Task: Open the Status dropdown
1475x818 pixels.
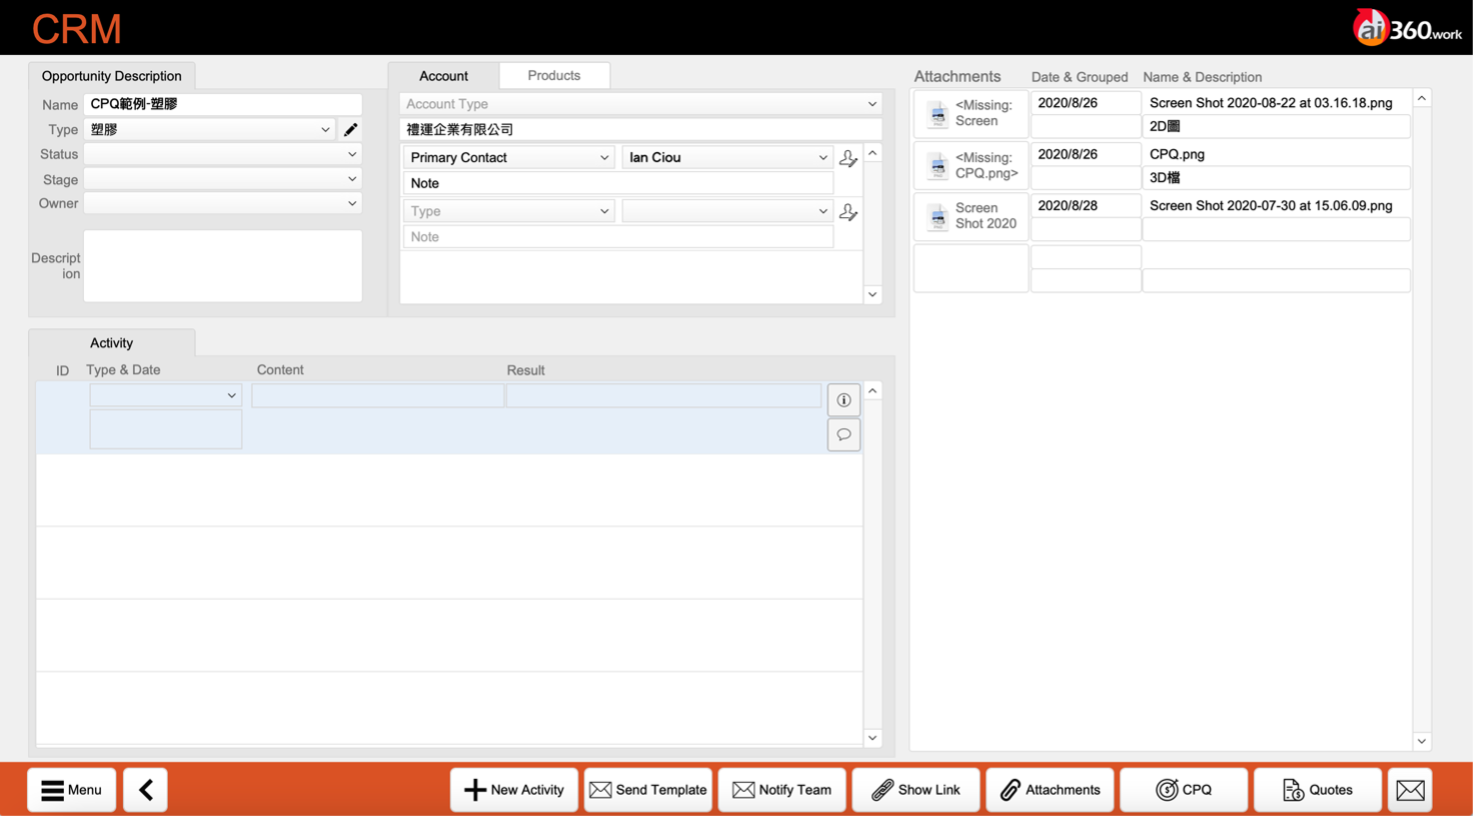Action: pyautogui.click(x=222, y=155)
